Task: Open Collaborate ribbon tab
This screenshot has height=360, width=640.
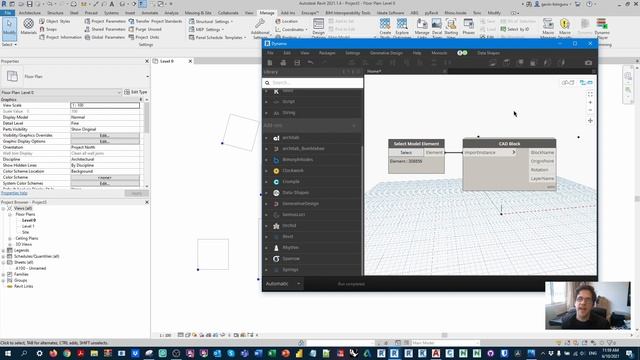Action: [228, 13]
